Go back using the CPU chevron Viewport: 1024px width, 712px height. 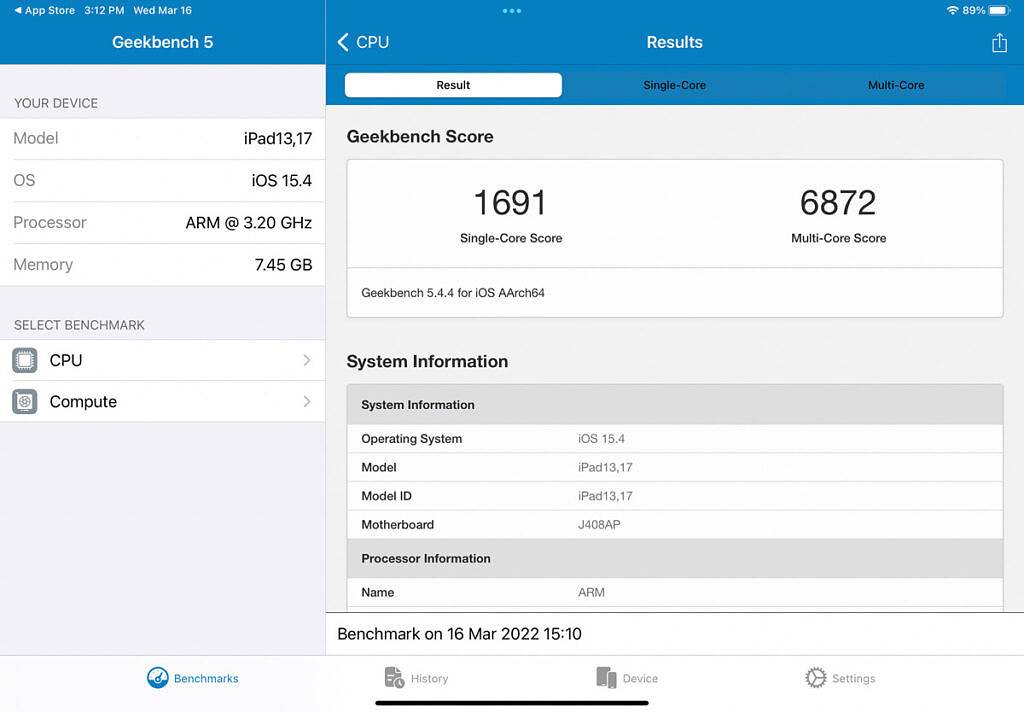pyautogui.click(x=344, y=42)
